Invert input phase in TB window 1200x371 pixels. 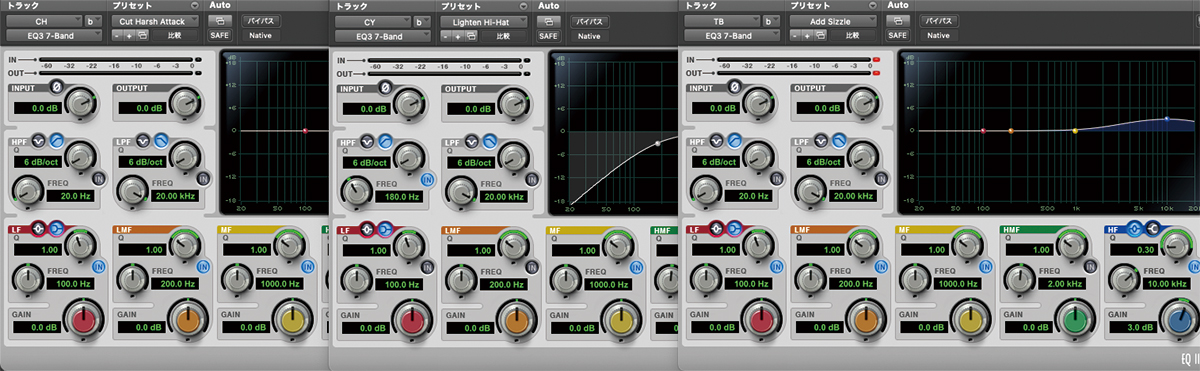click(x=736, y=87)
